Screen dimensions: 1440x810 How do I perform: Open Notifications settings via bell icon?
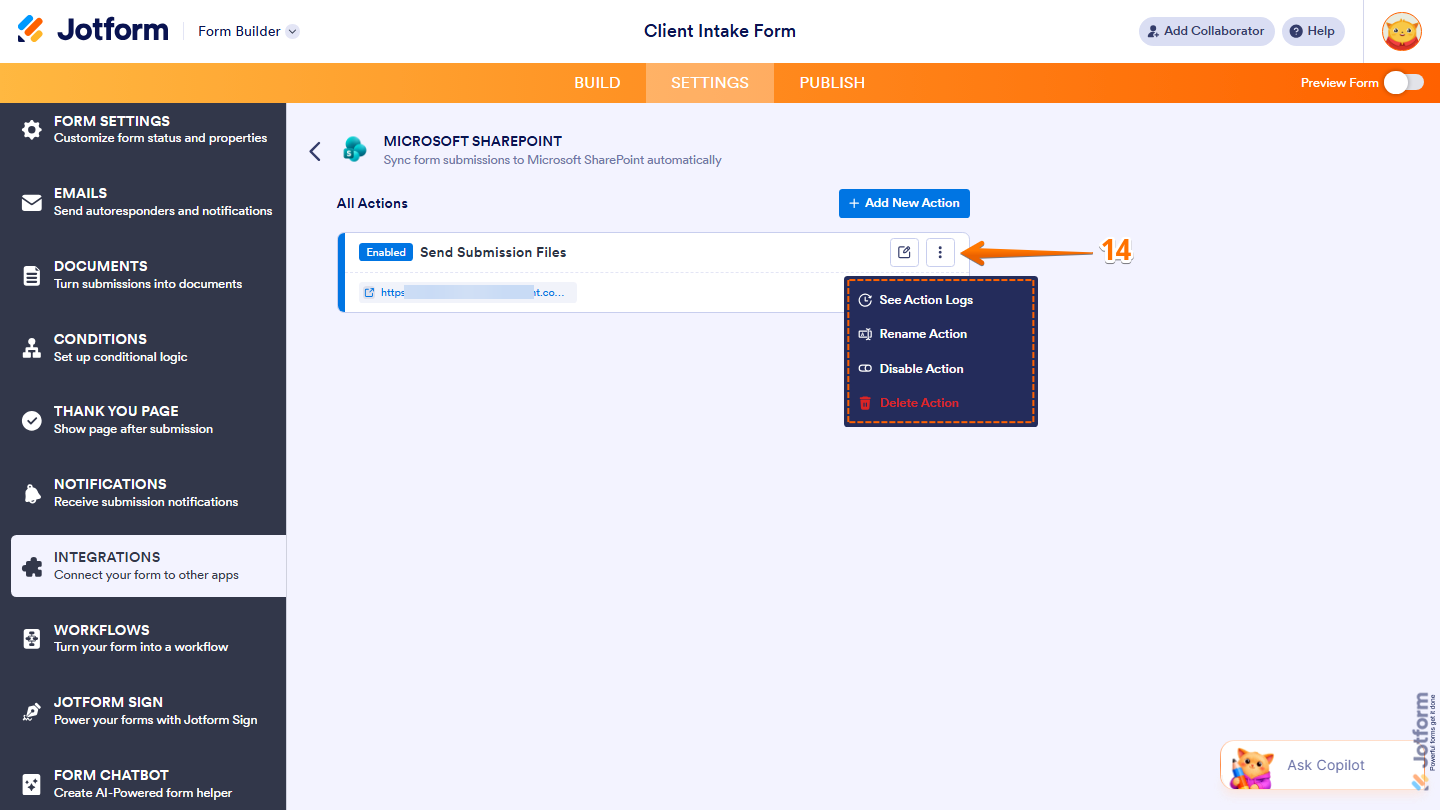[x=31, y=492]
